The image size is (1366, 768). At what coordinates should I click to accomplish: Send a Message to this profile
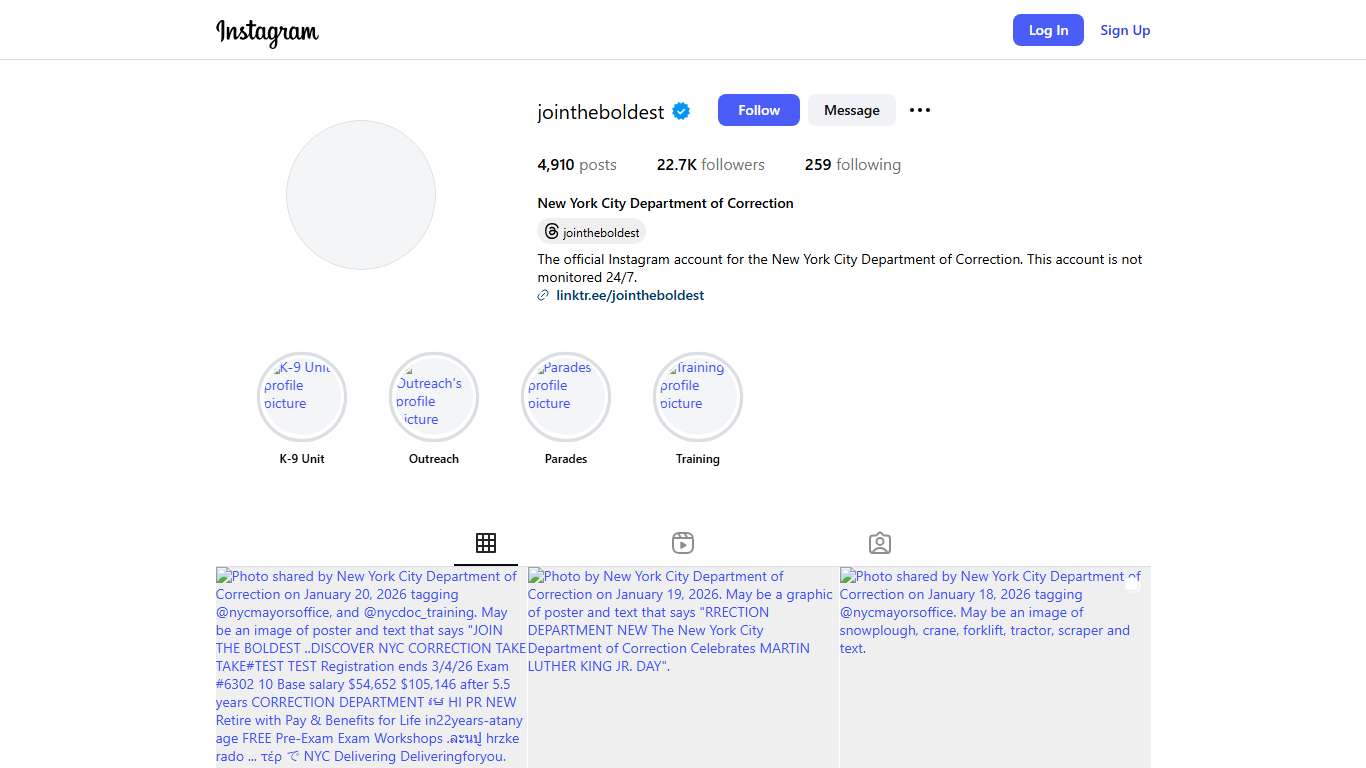[851, 110]
